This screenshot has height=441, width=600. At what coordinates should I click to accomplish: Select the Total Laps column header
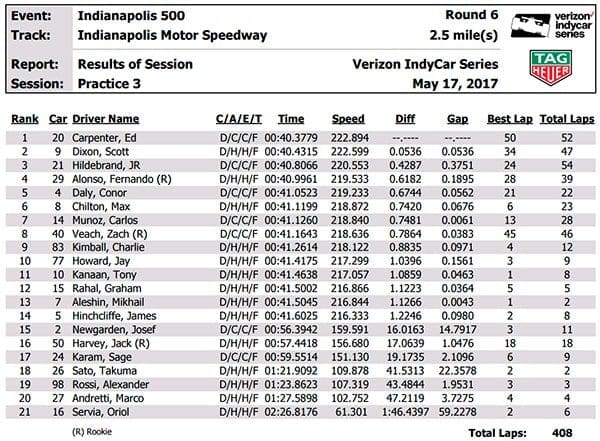click(x=563, y=119)
